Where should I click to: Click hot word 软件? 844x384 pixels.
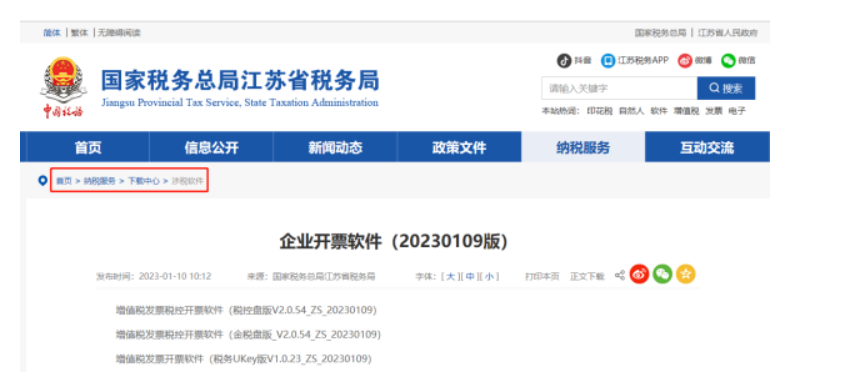(659, 111)
